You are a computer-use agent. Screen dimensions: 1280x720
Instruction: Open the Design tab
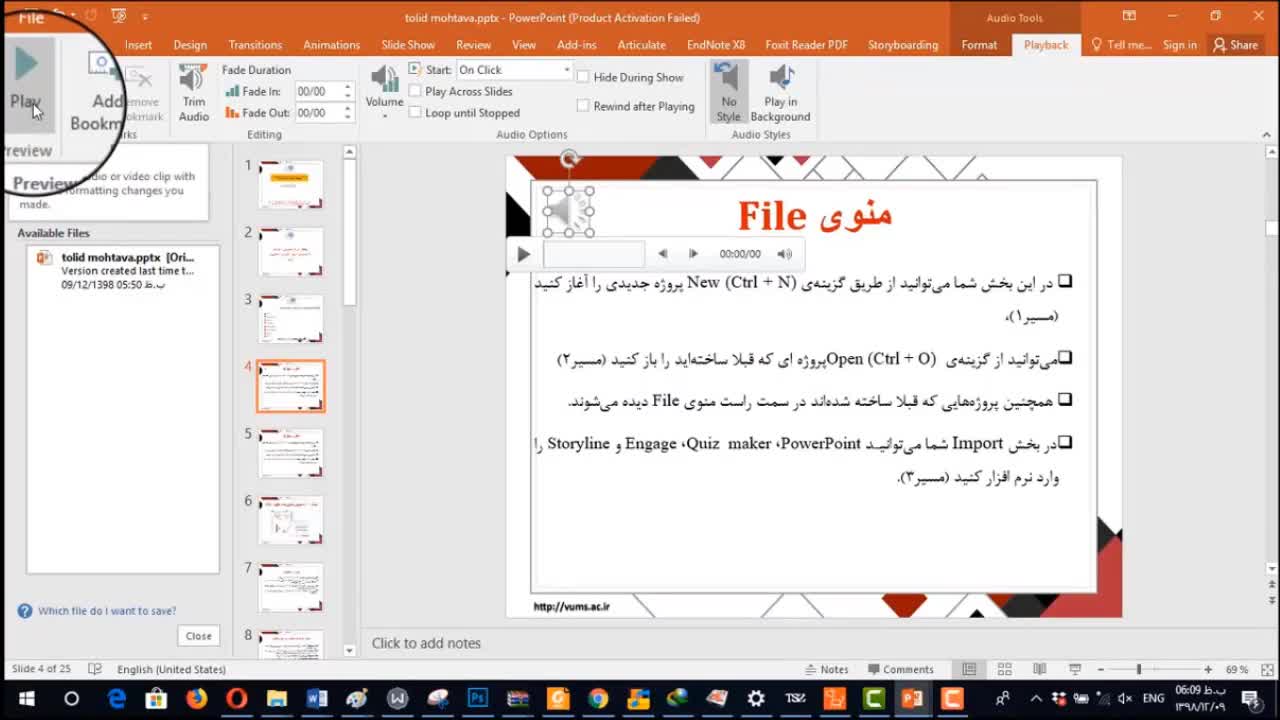pos(190,45)
